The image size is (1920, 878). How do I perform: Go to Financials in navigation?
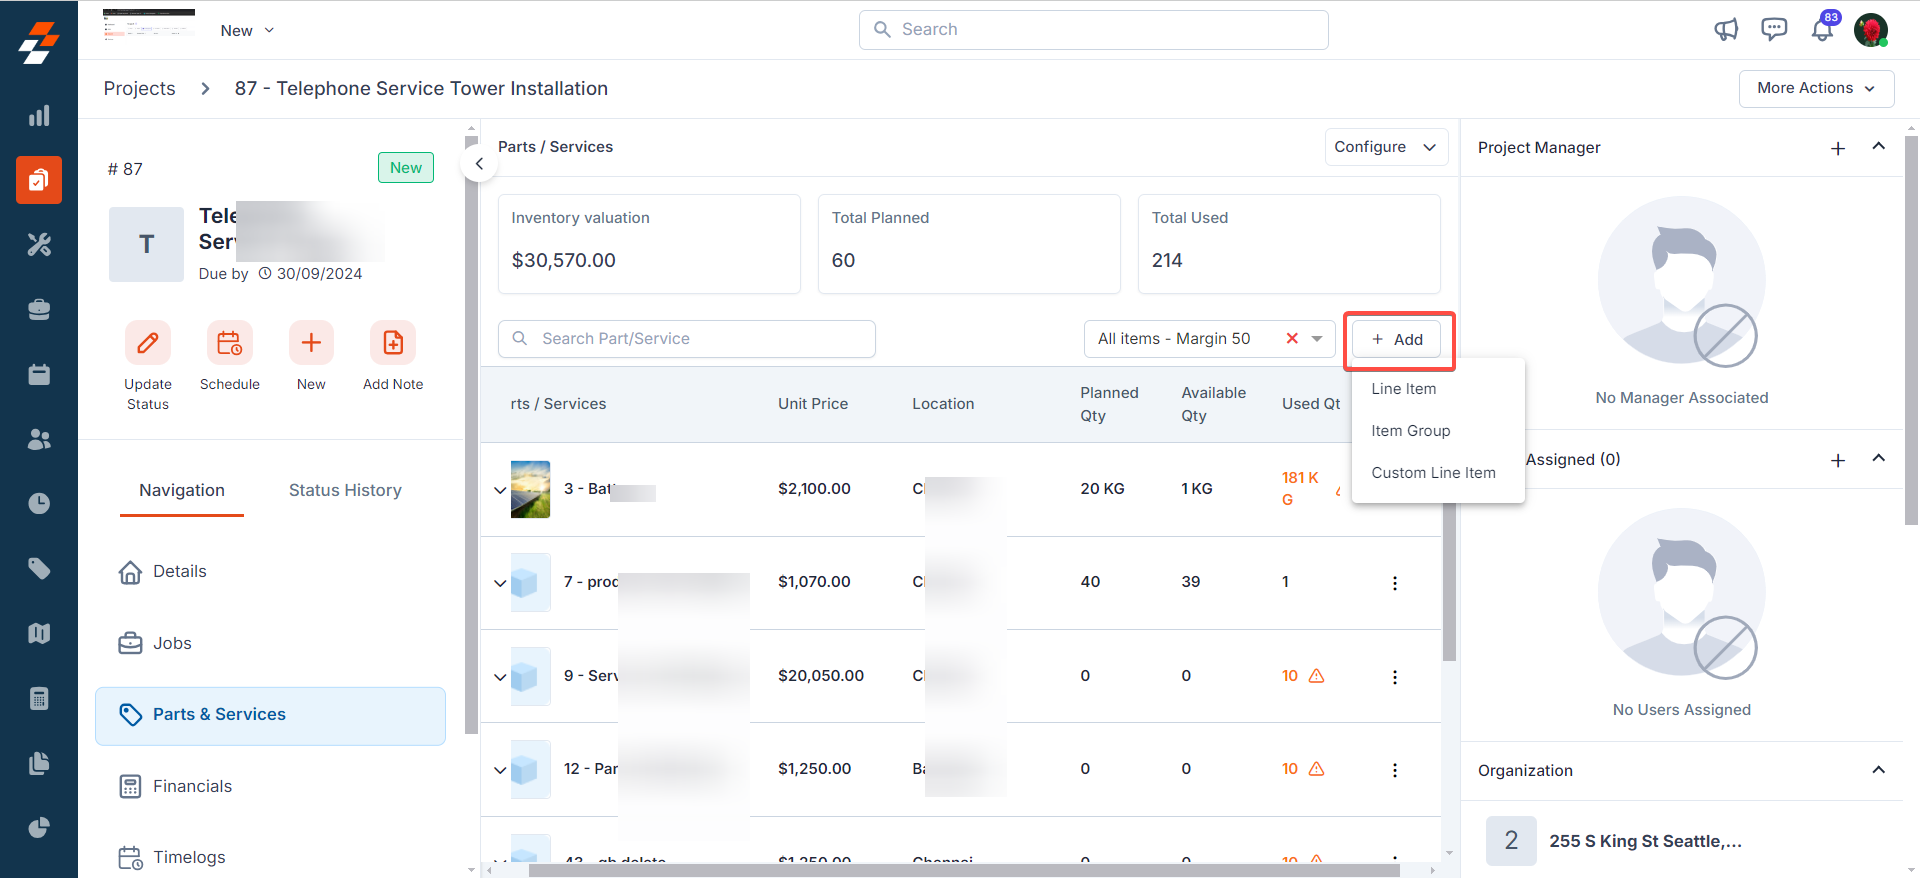pos(192,786)
